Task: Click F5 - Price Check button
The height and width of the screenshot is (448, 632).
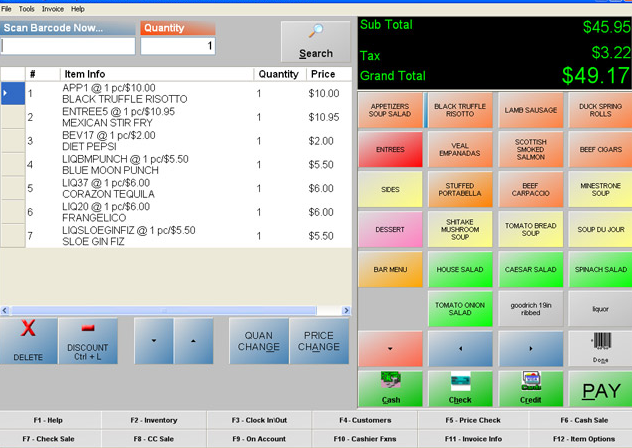Action: [x=473, y=420]
